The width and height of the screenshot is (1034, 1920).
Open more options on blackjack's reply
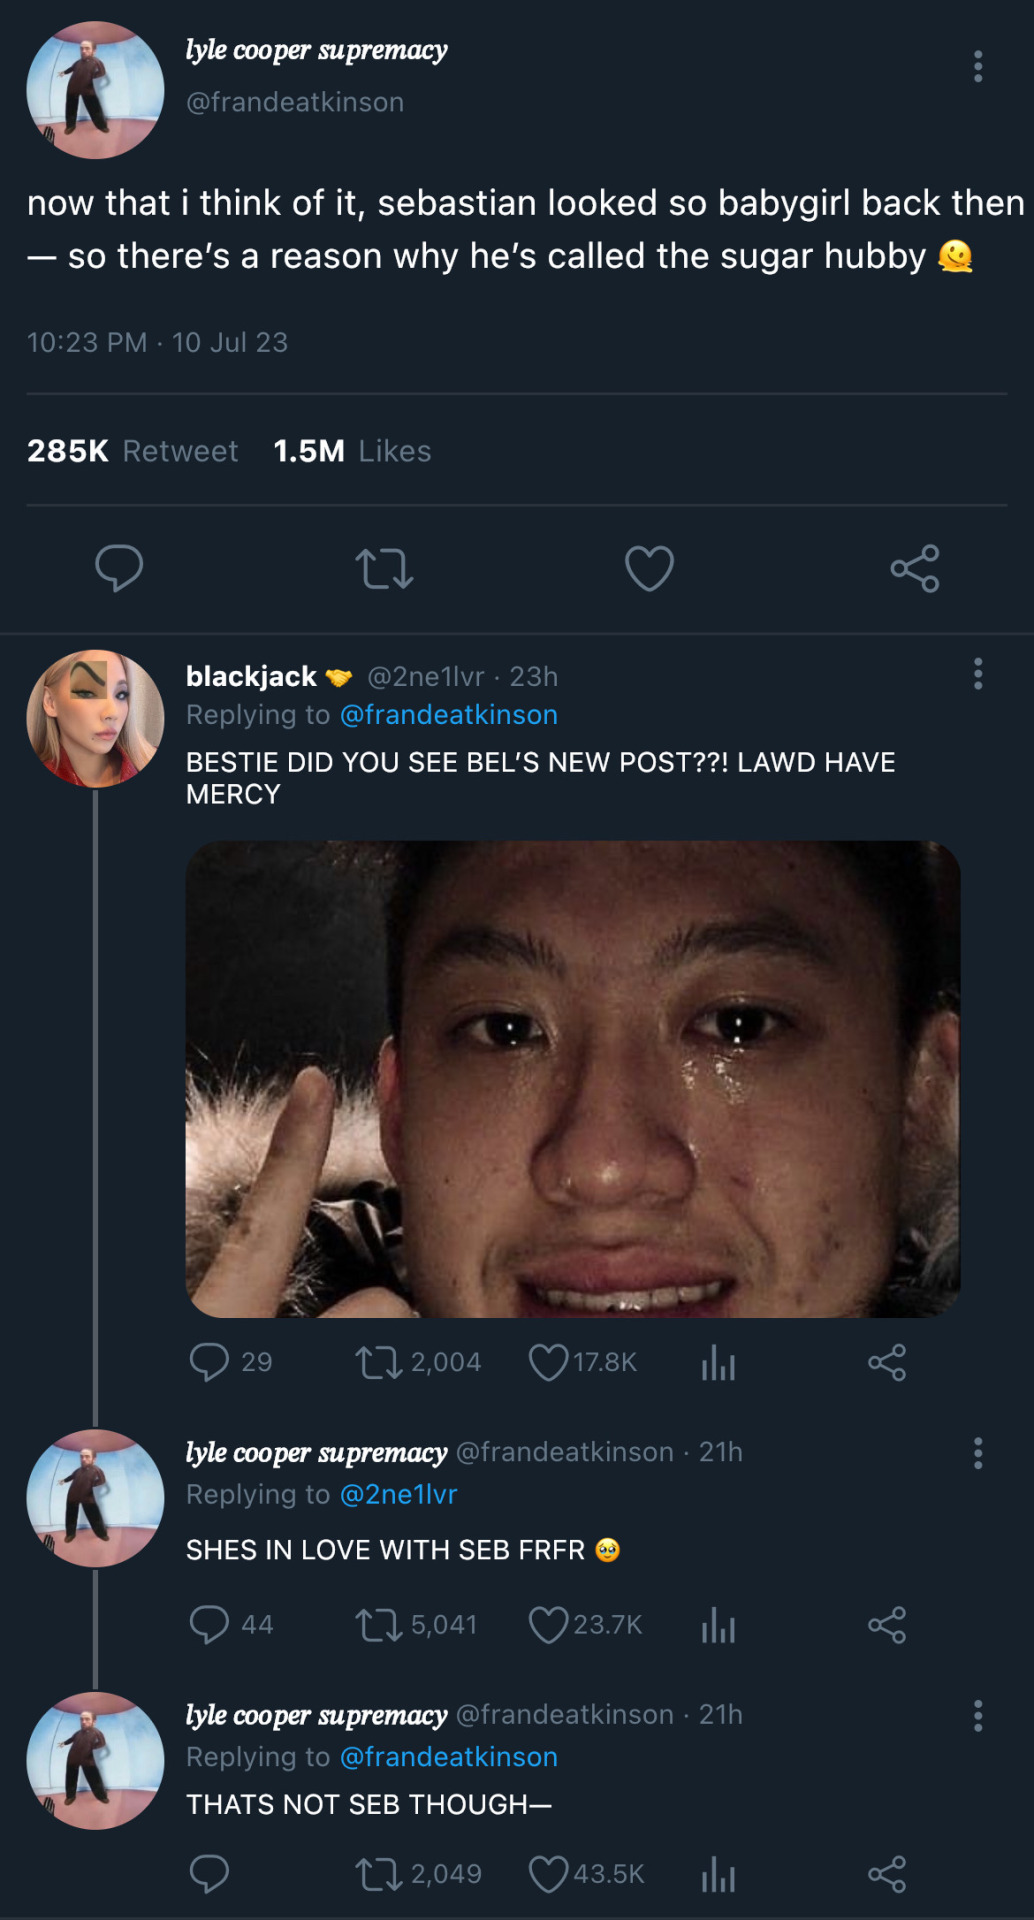978,674
